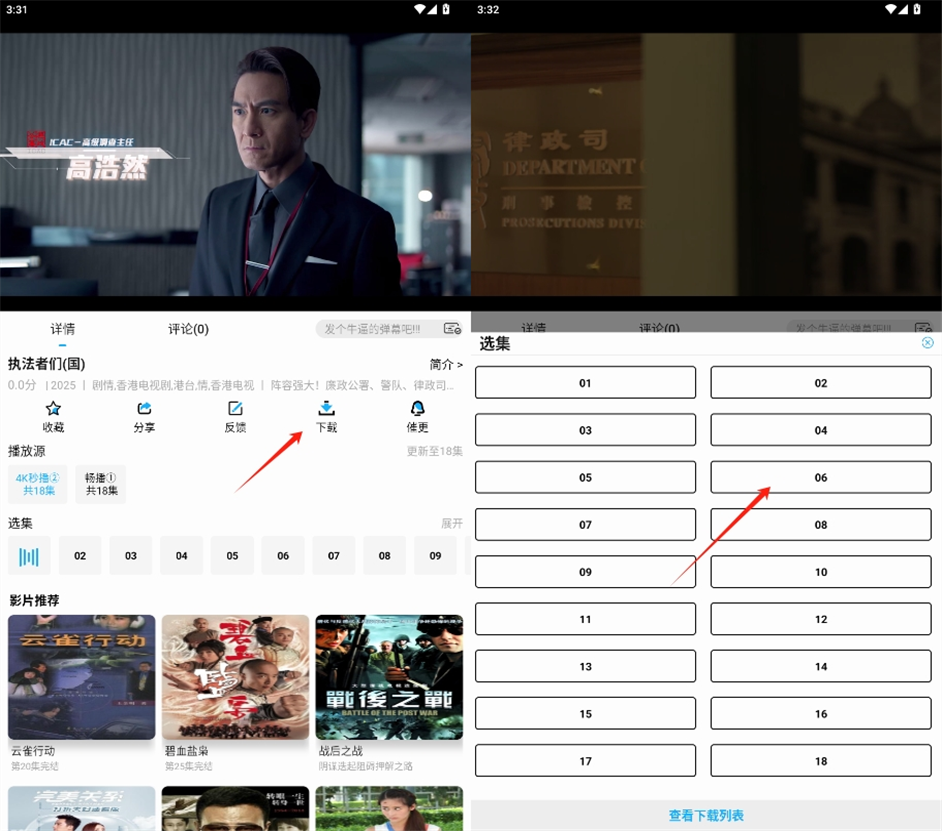Viewport: 942px width, 831px height.
Task: Open the 完美关系 poster in the bottom row
Action: tap(82, 809)
